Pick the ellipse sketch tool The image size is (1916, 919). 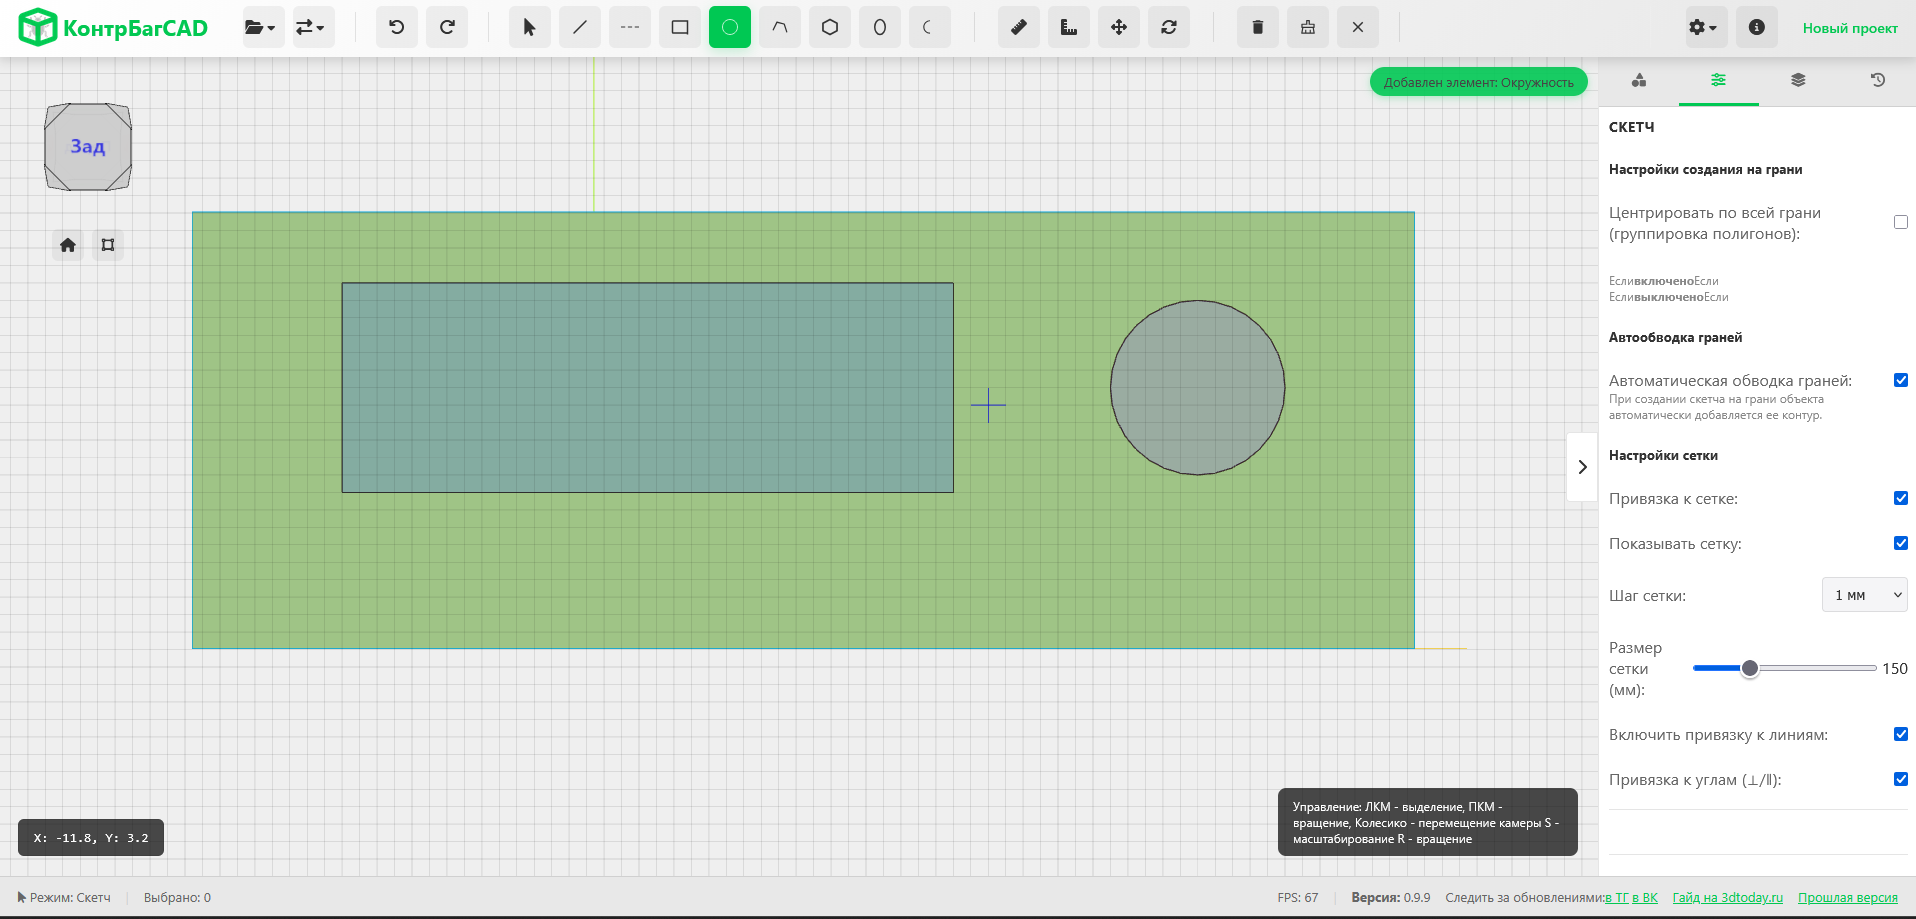(879, 28)
